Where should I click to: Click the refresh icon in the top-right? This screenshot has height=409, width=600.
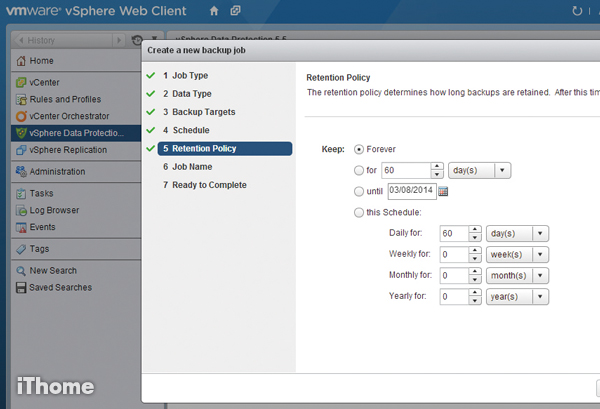click(x=577, y=11)
